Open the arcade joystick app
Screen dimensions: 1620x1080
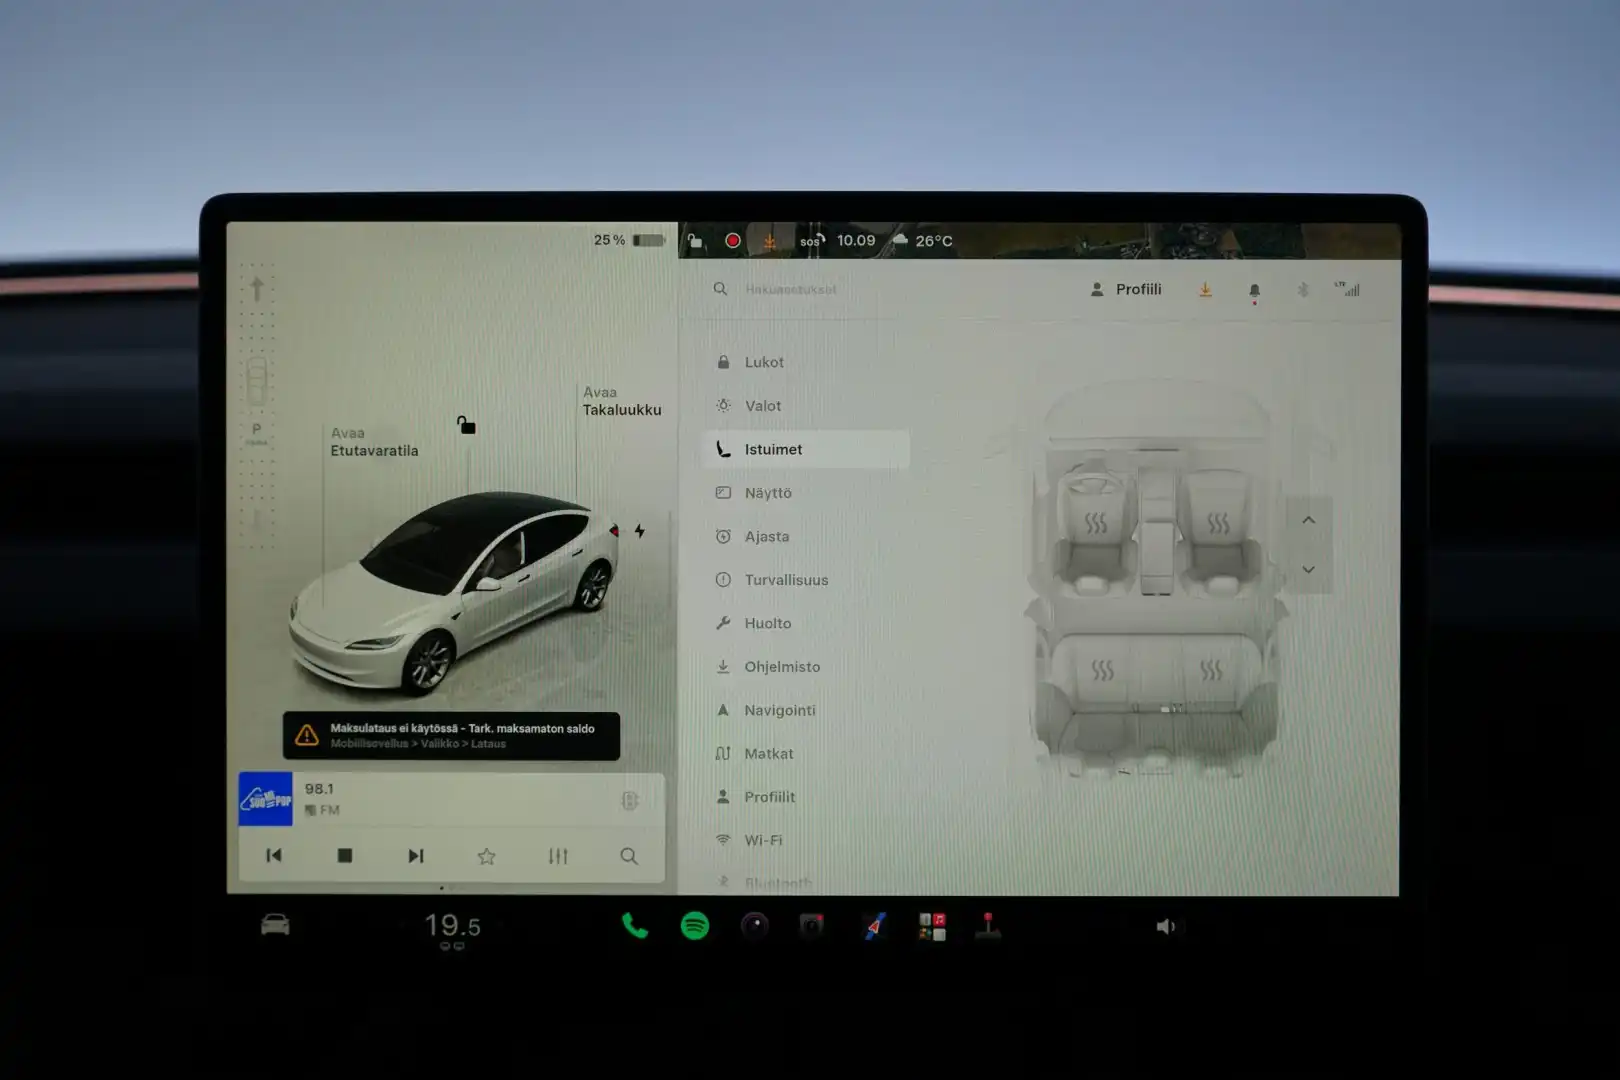(988, 926)
